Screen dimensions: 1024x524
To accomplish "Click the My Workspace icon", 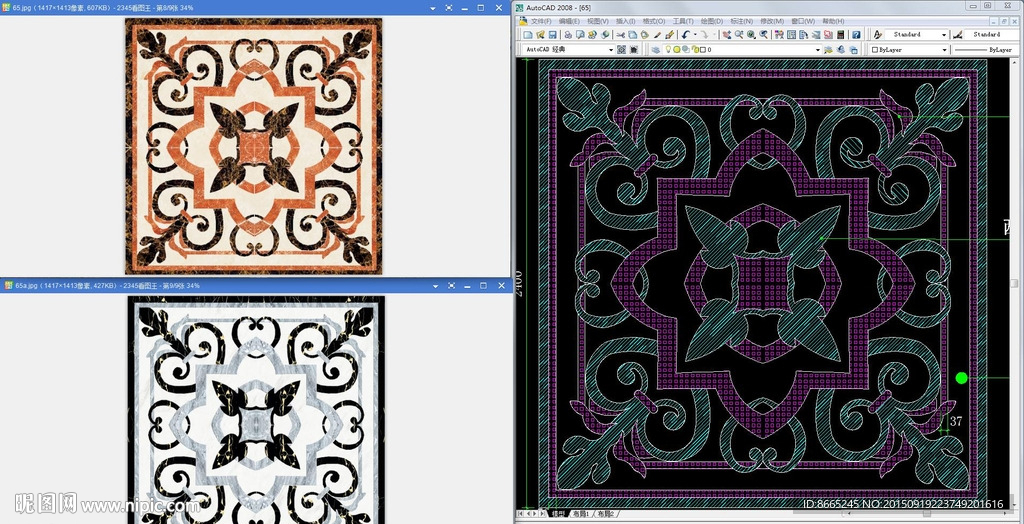I will coord(633,50).
